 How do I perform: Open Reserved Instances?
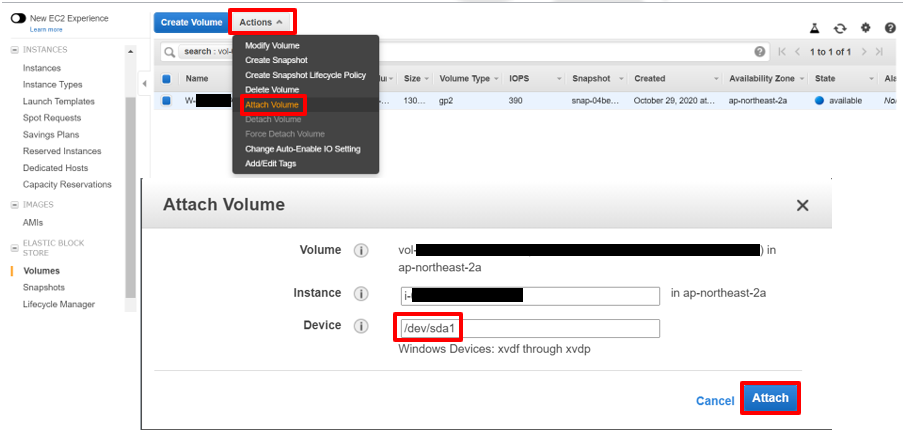pos(62,151)
